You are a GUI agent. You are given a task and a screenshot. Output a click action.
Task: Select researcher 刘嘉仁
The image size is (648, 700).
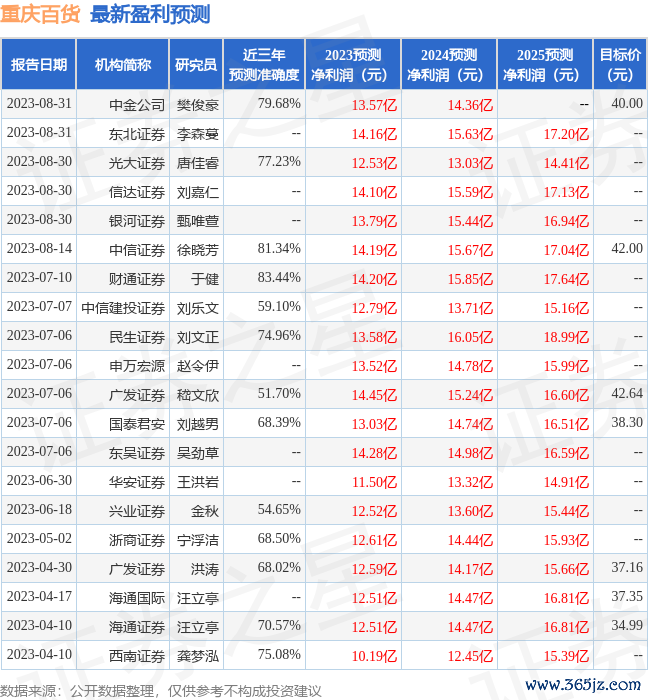tap(198, 192)
